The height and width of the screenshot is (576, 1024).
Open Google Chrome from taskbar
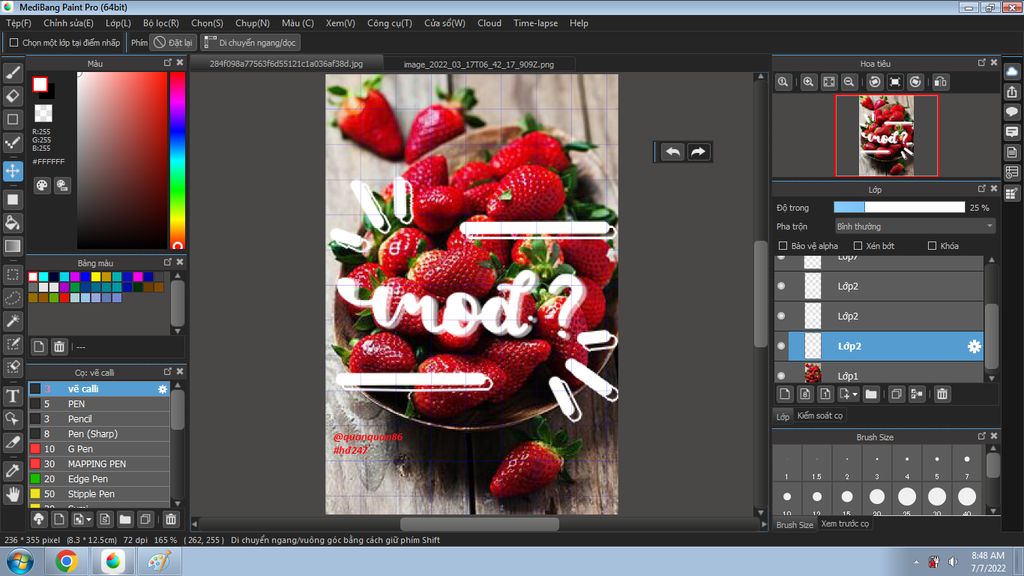coord(66,561)
